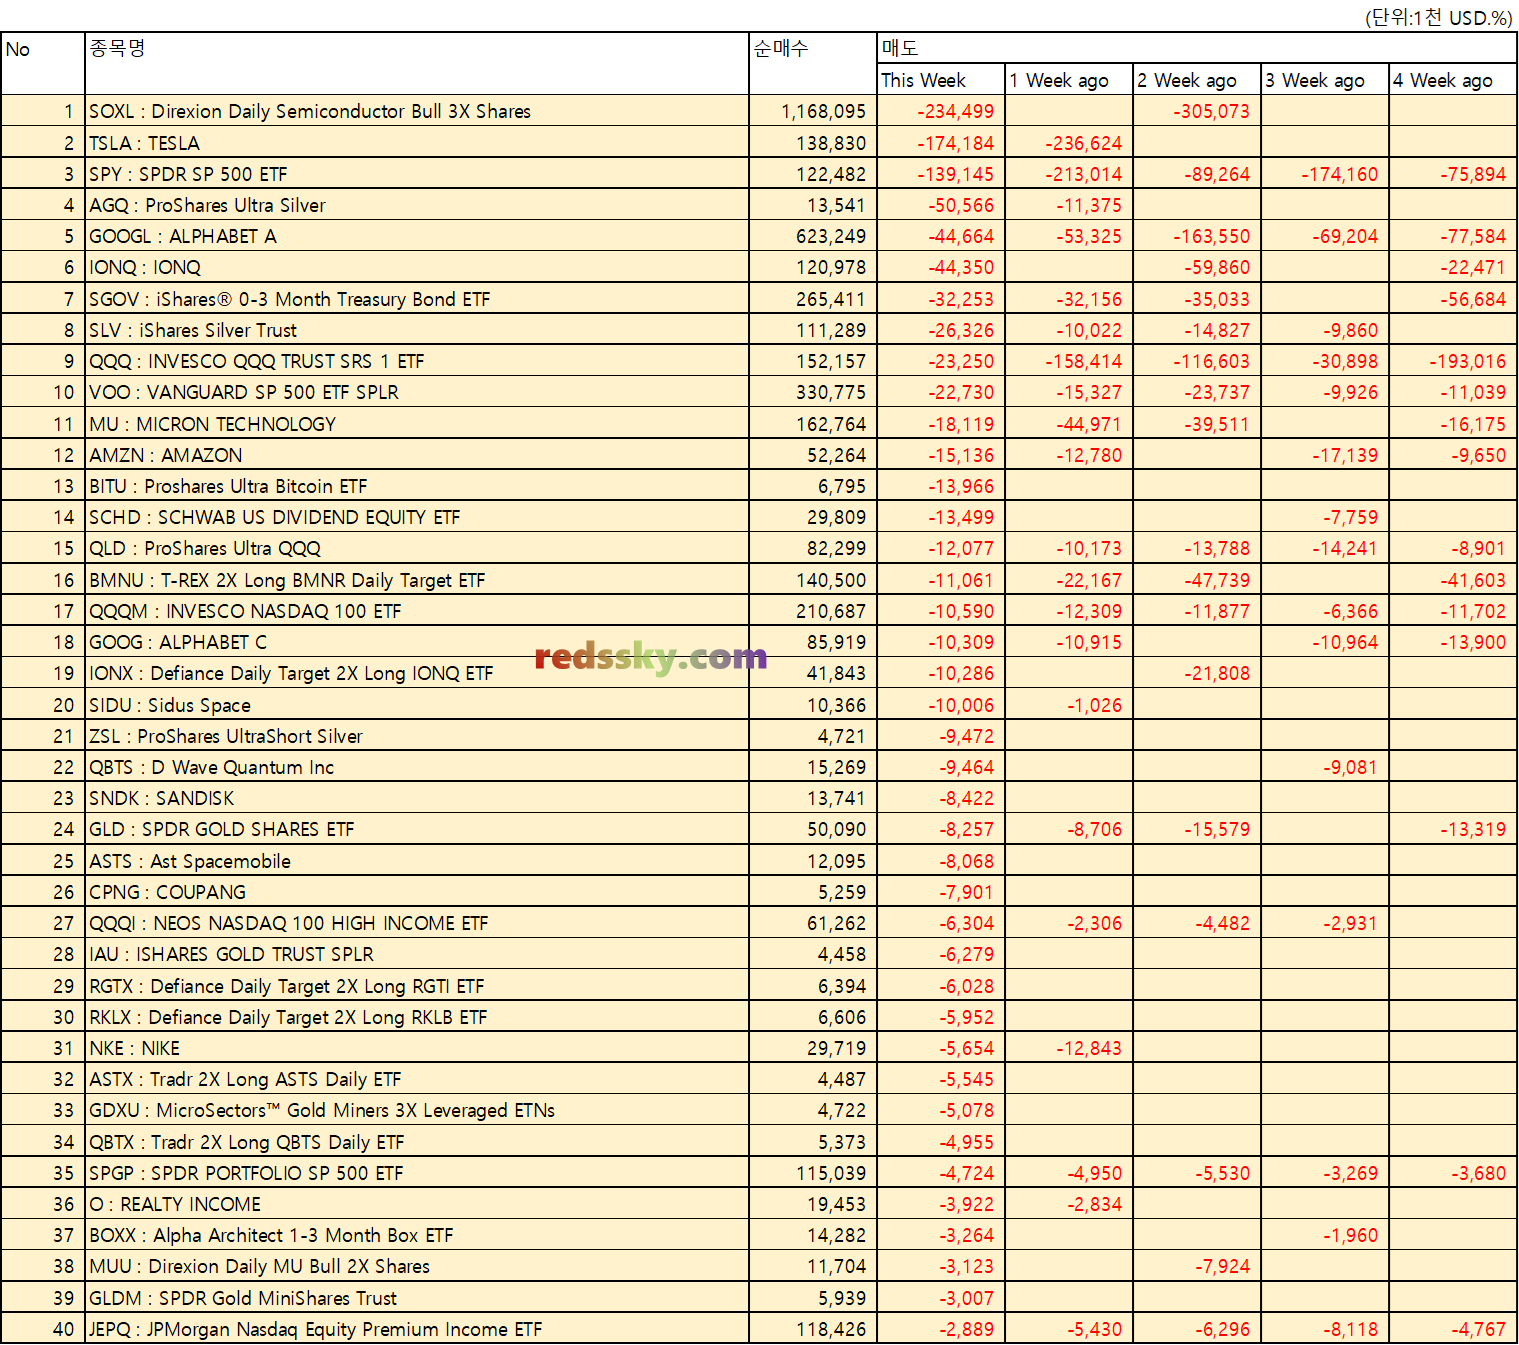Select the 'MU : MICRON TECHNOLOGY' cell

click(417, 424)
